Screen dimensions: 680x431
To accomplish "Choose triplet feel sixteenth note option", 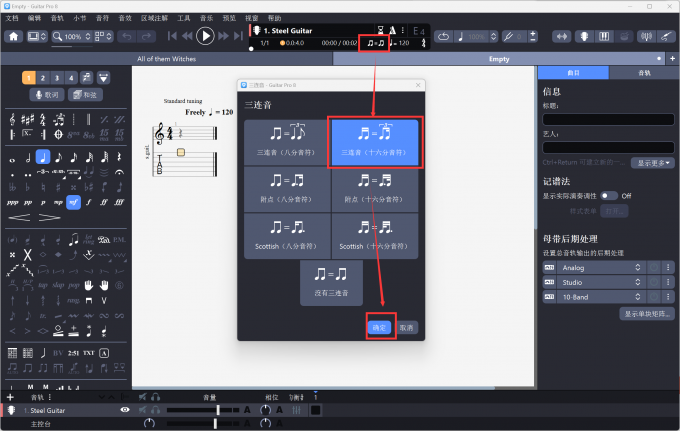I will click(375, 139).
